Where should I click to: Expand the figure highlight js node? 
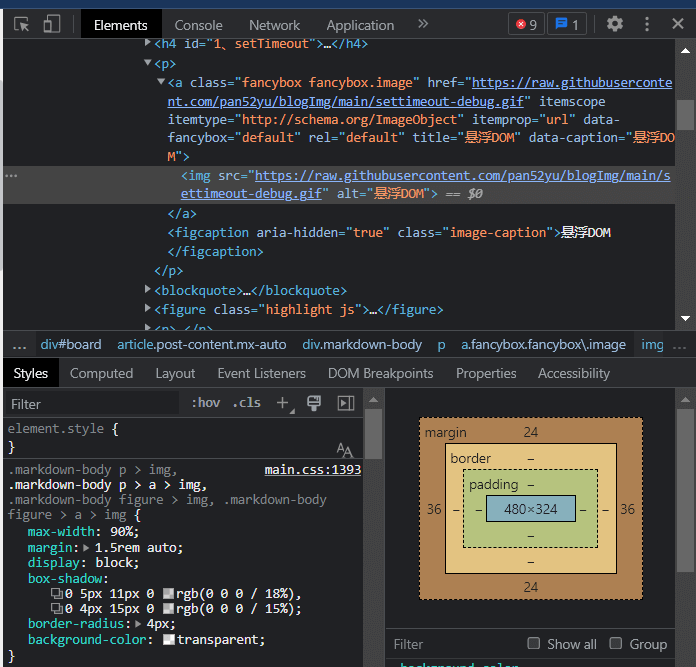[148, 308]
